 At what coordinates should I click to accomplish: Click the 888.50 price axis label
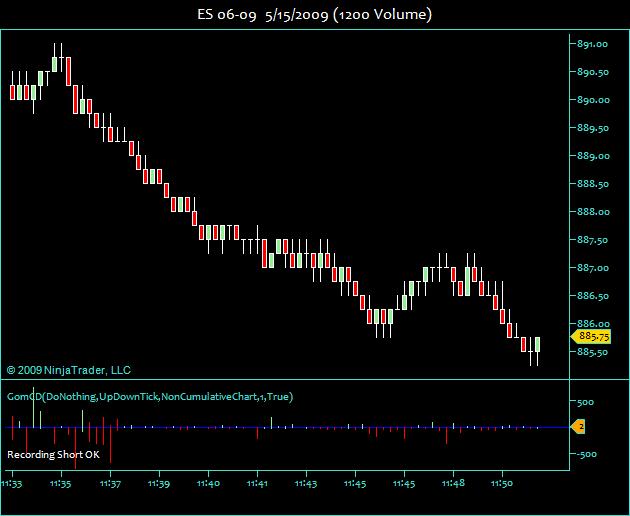point(593,184)
